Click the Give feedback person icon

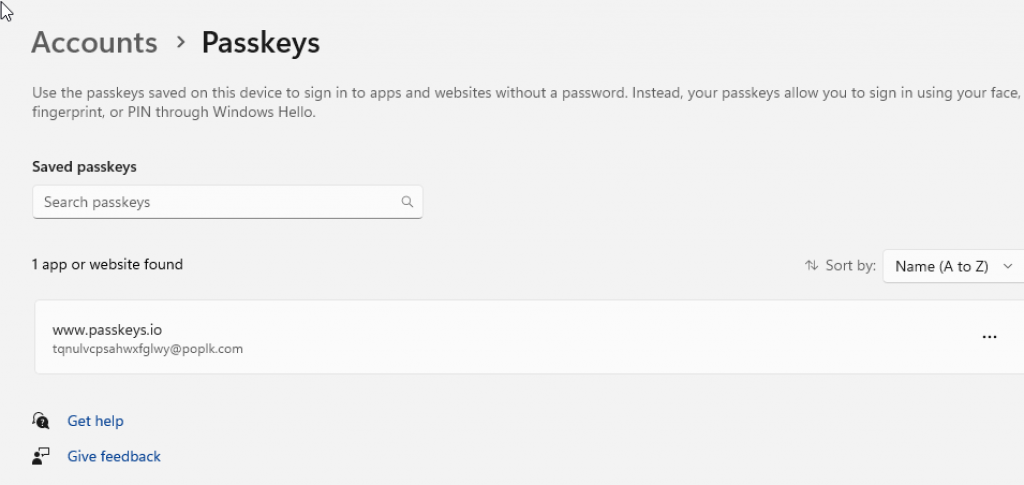click(41, 456)
